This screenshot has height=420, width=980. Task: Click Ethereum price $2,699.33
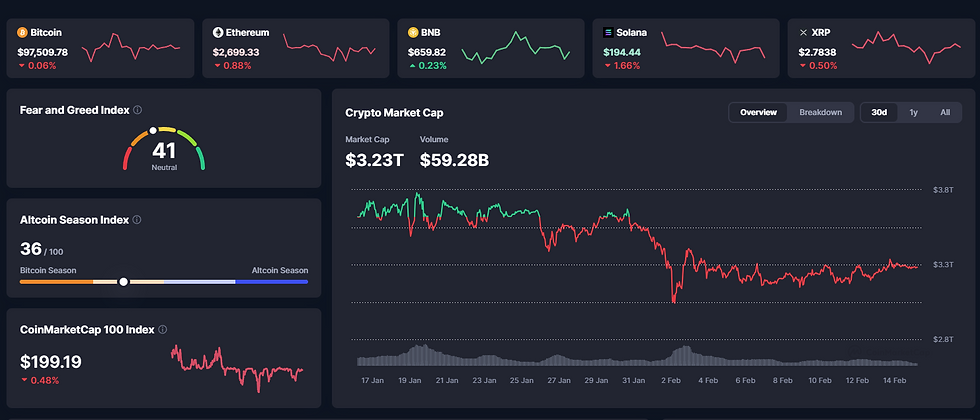tap(236, 52)
